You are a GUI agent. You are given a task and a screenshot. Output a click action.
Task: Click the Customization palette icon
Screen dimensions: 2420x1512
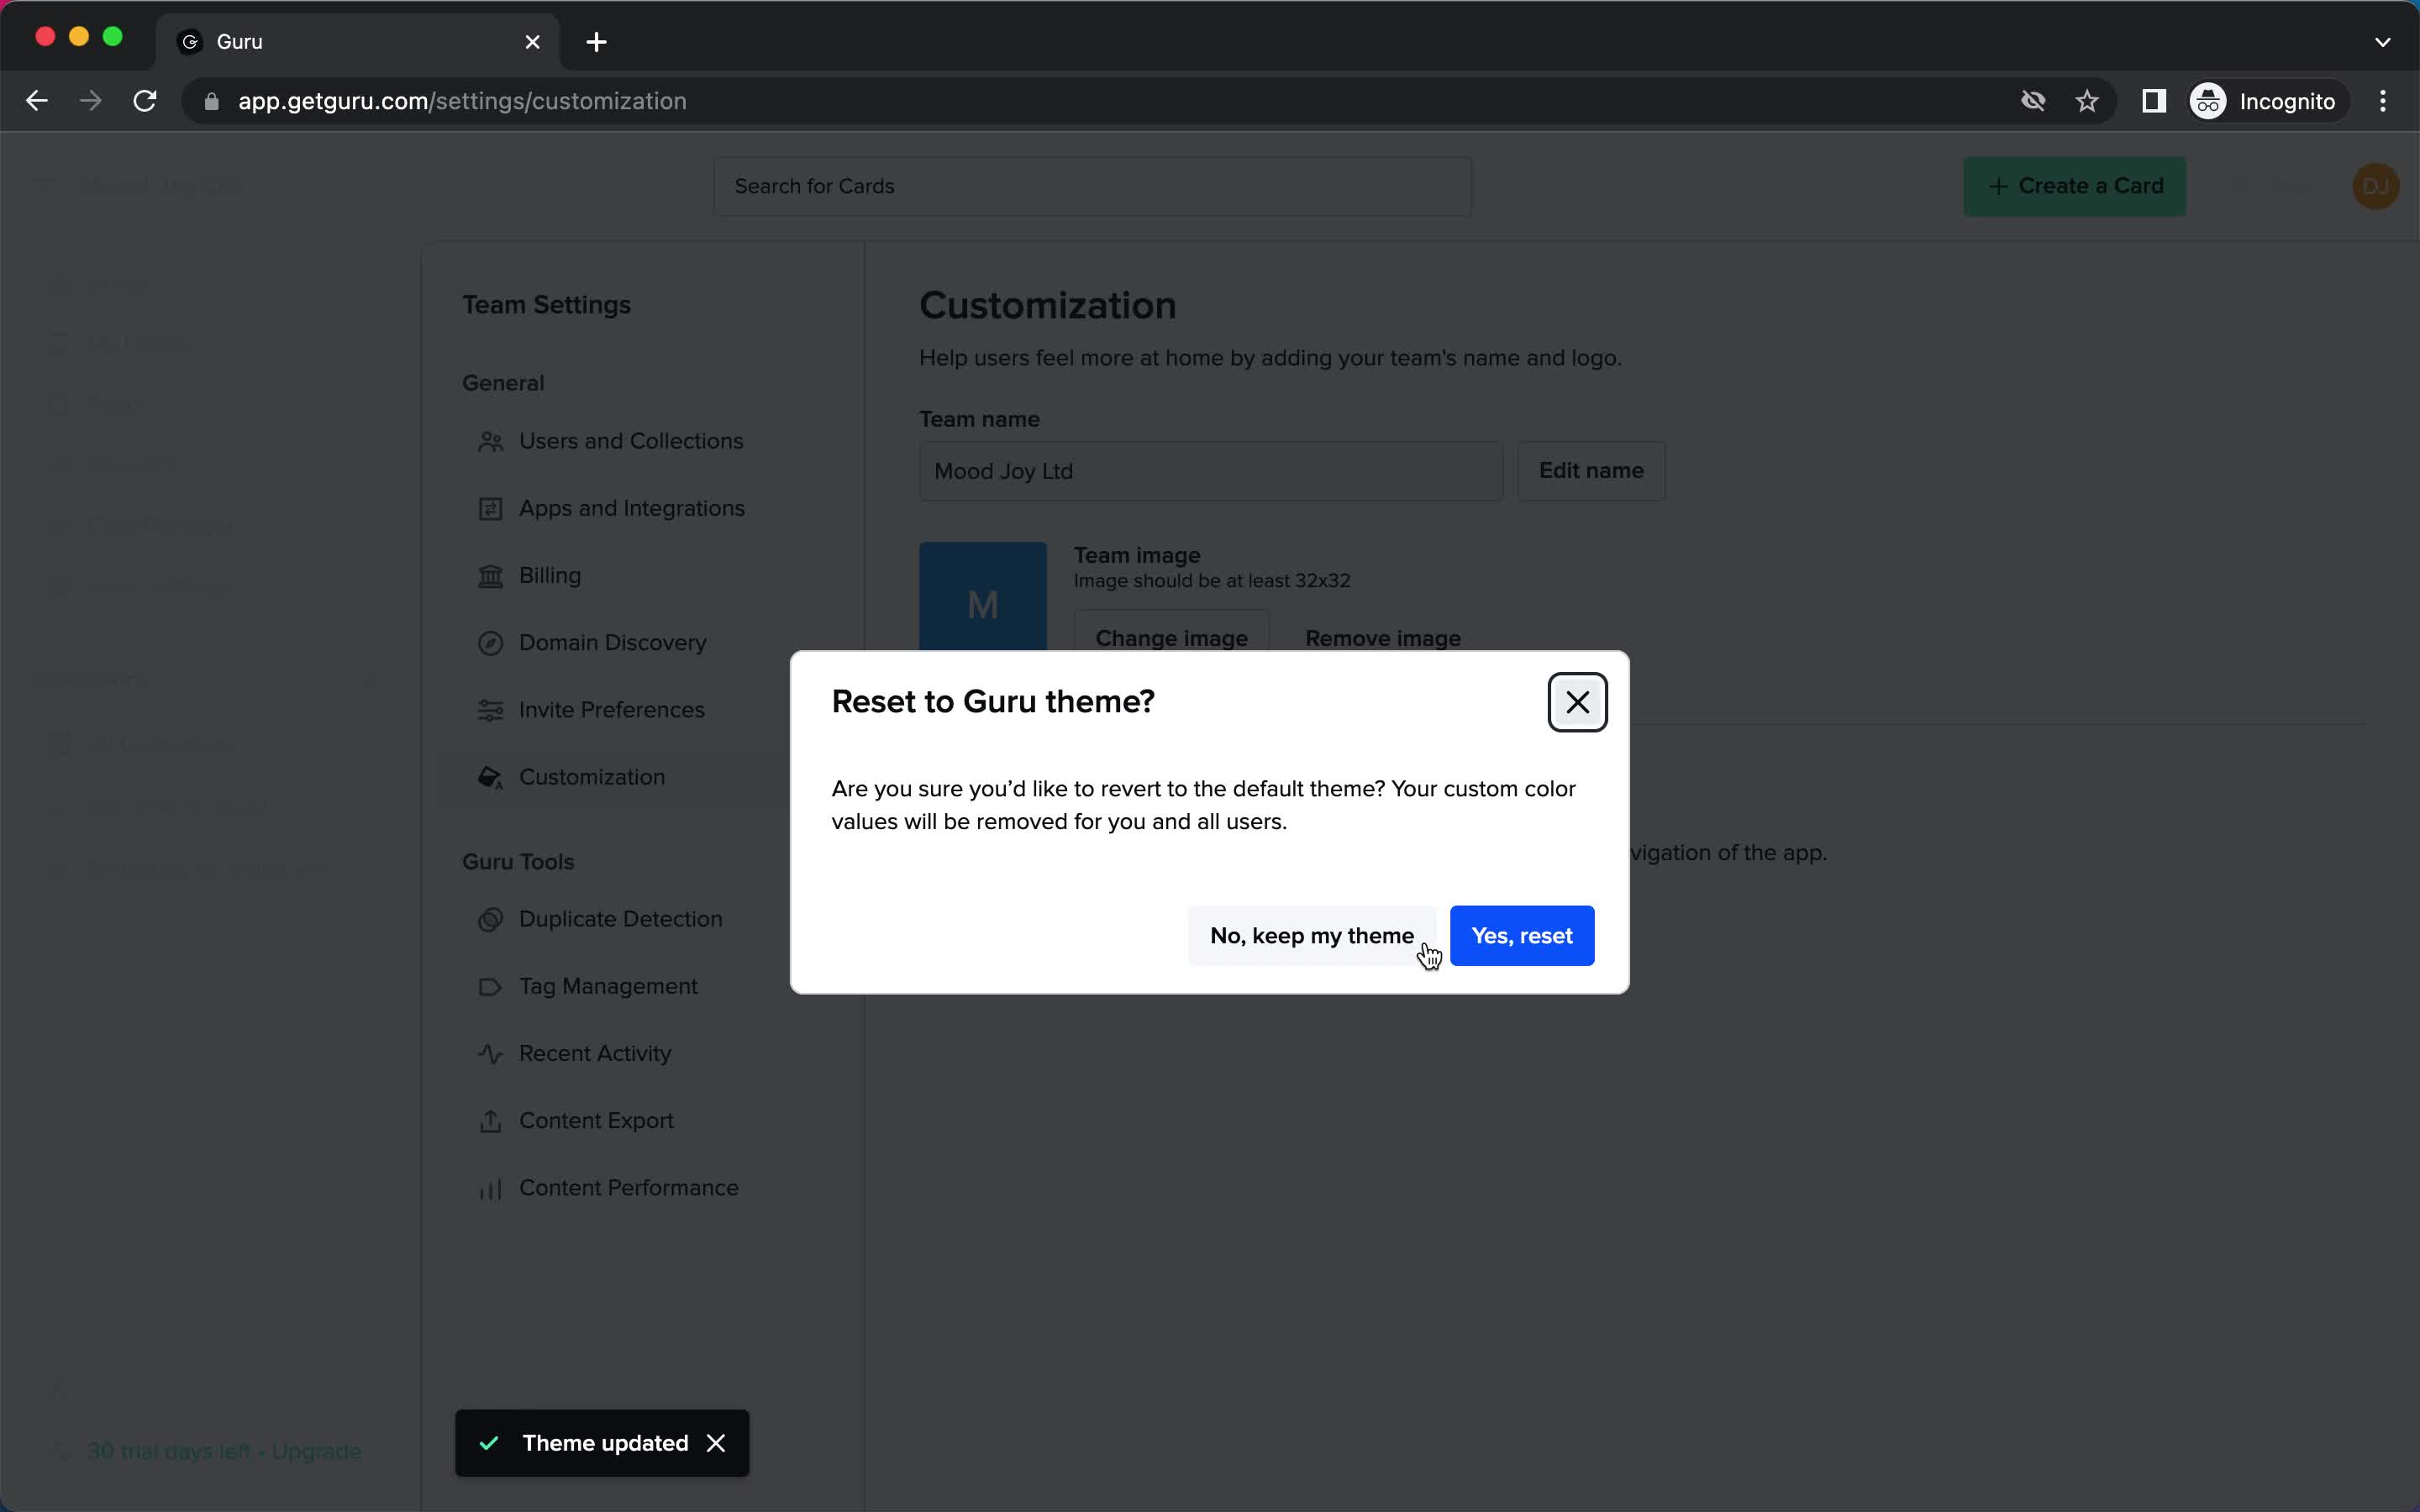[x=490, y=777]
